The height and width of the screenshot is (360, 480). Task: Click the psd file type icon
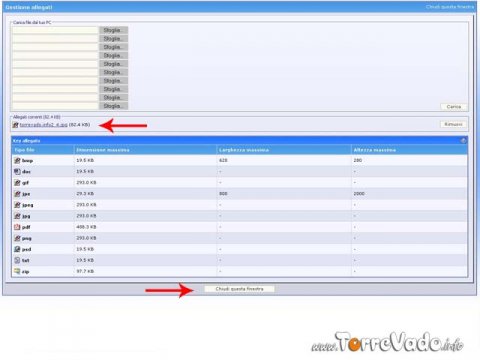pyautogui.click(x=17, y=249)
